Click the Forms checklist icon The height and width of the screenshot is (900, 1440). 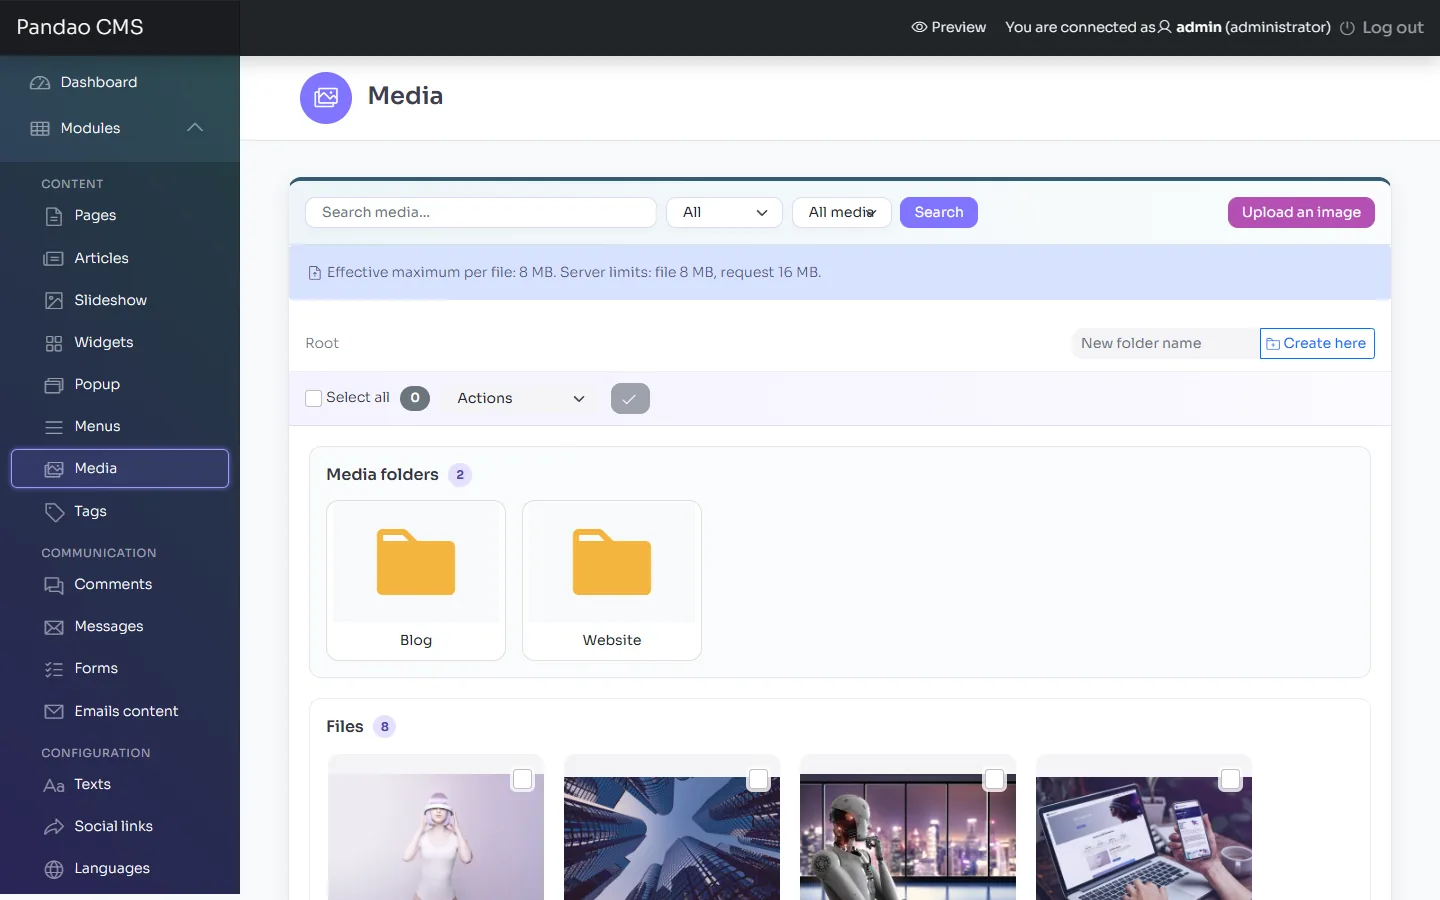pyautogui.click(x=54, y=669)
